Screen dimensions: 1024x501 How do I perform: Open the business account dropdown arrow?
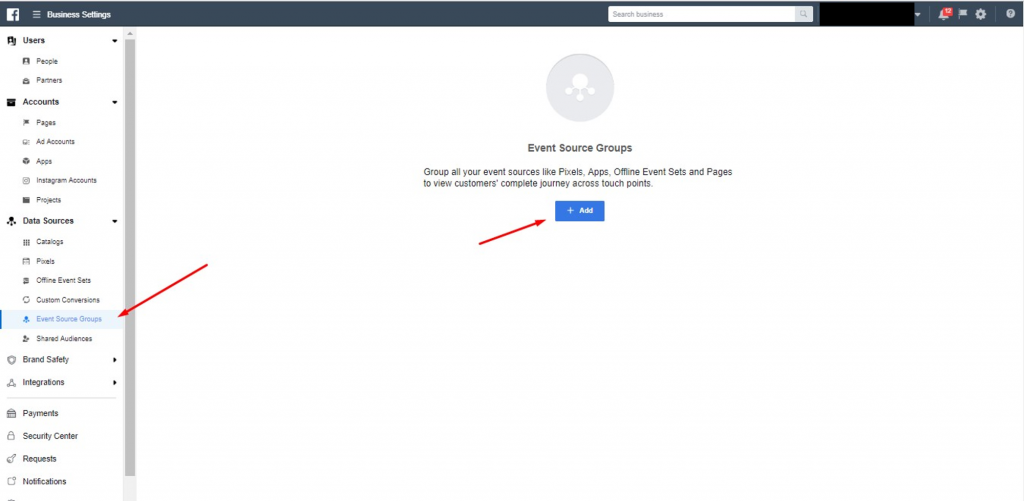click(918, 14)
